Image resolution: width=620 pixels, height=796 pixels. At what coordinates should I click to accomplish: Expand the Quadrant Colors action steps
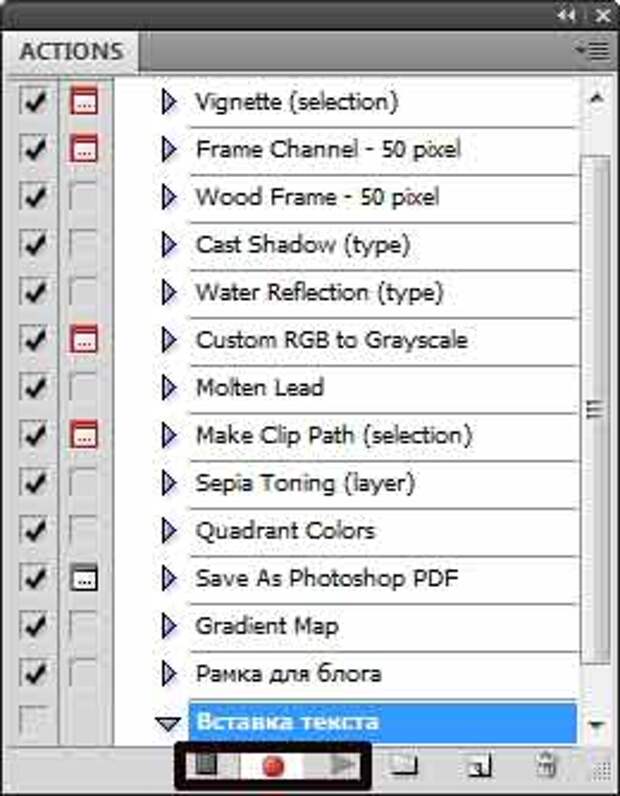pos(169,530)
